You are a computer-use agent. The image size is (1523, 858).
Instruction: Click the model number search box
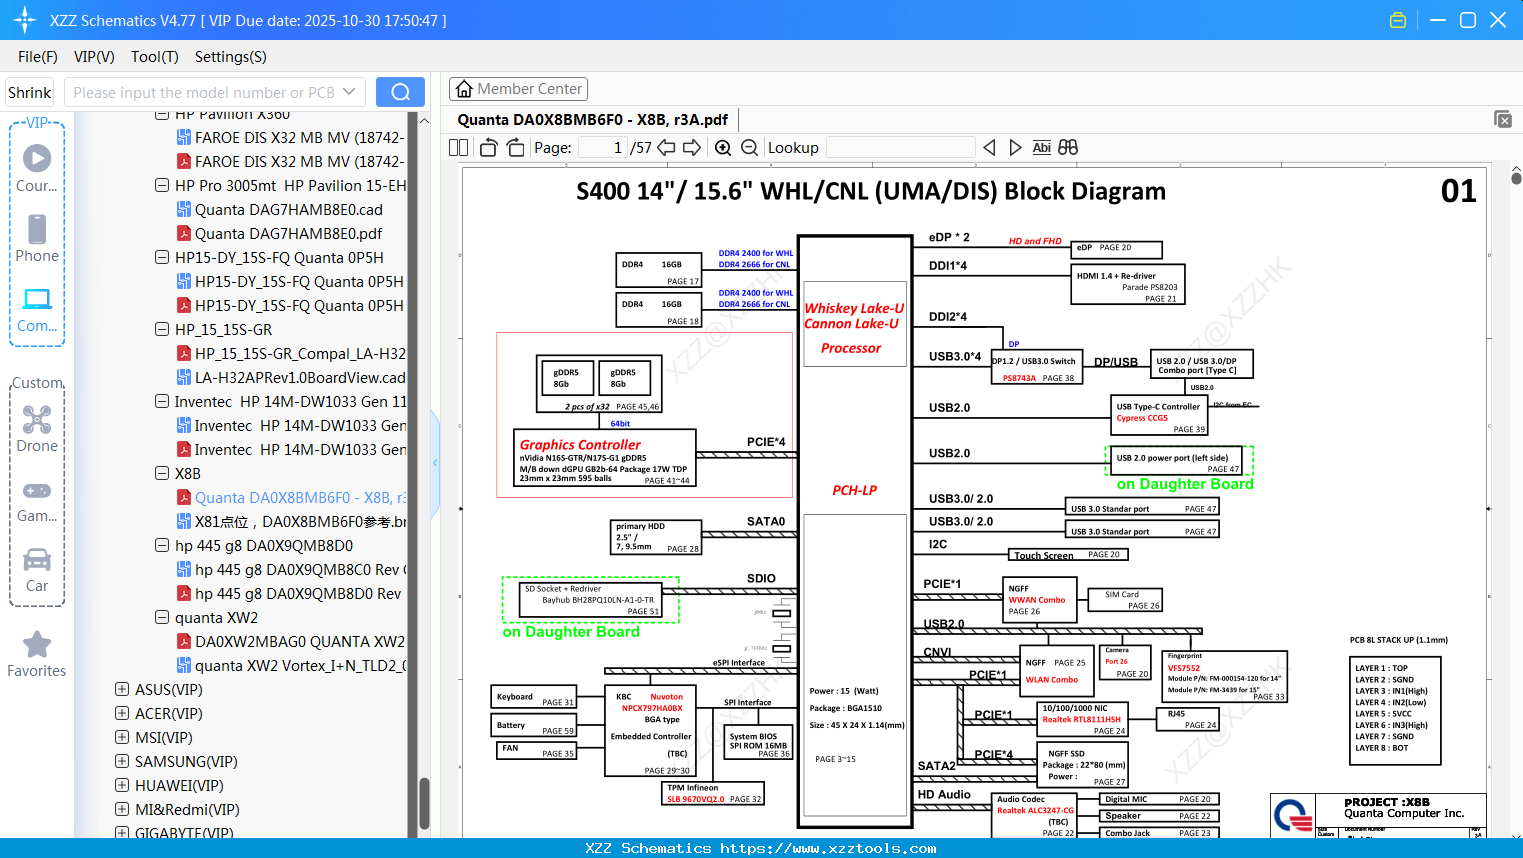point(203,92)
